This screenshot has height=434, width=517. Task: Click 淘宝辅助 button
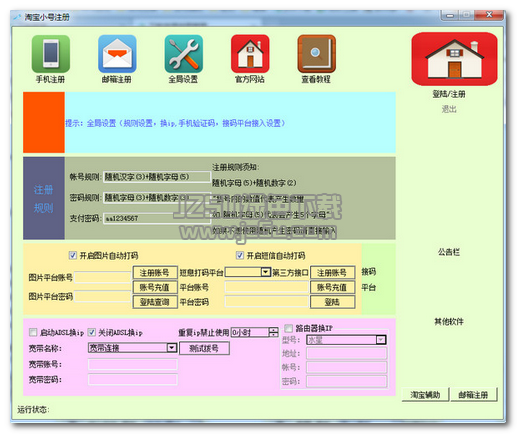click(425, 395)
